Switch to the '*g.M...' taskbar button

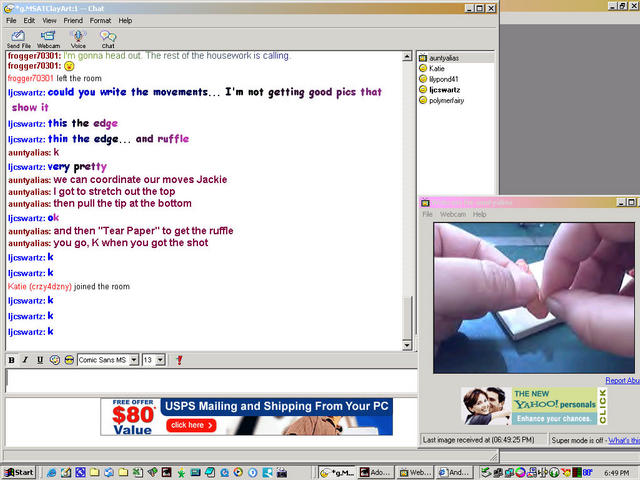click(337, 473)
